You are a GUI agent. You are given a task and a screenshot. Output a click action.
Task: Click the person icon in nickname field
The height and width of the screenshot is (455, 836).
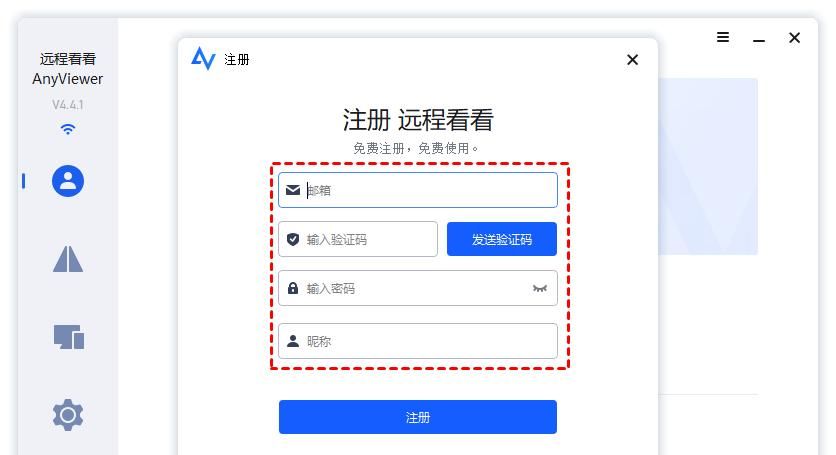[293, 341]
